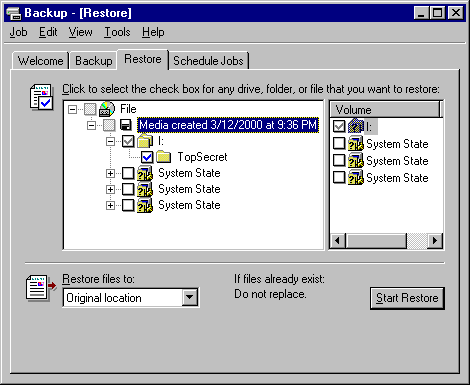Expand the first System State node
The image size is (470, 385).
(x=110, y=173)
